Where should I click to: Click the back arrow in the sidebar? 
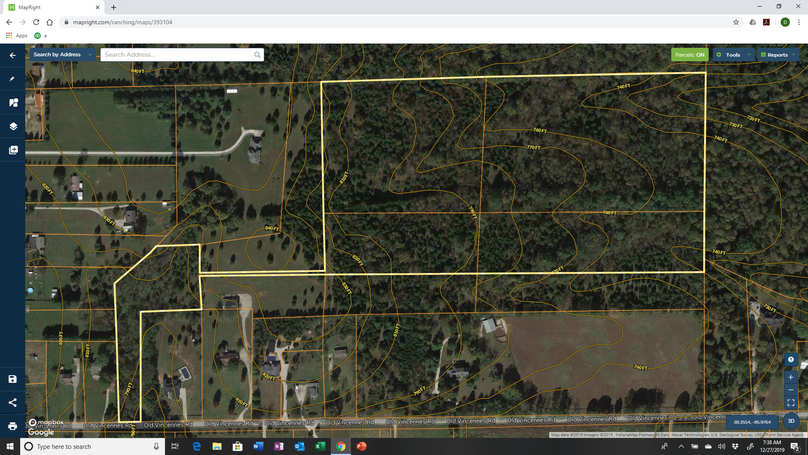(13, 55)
